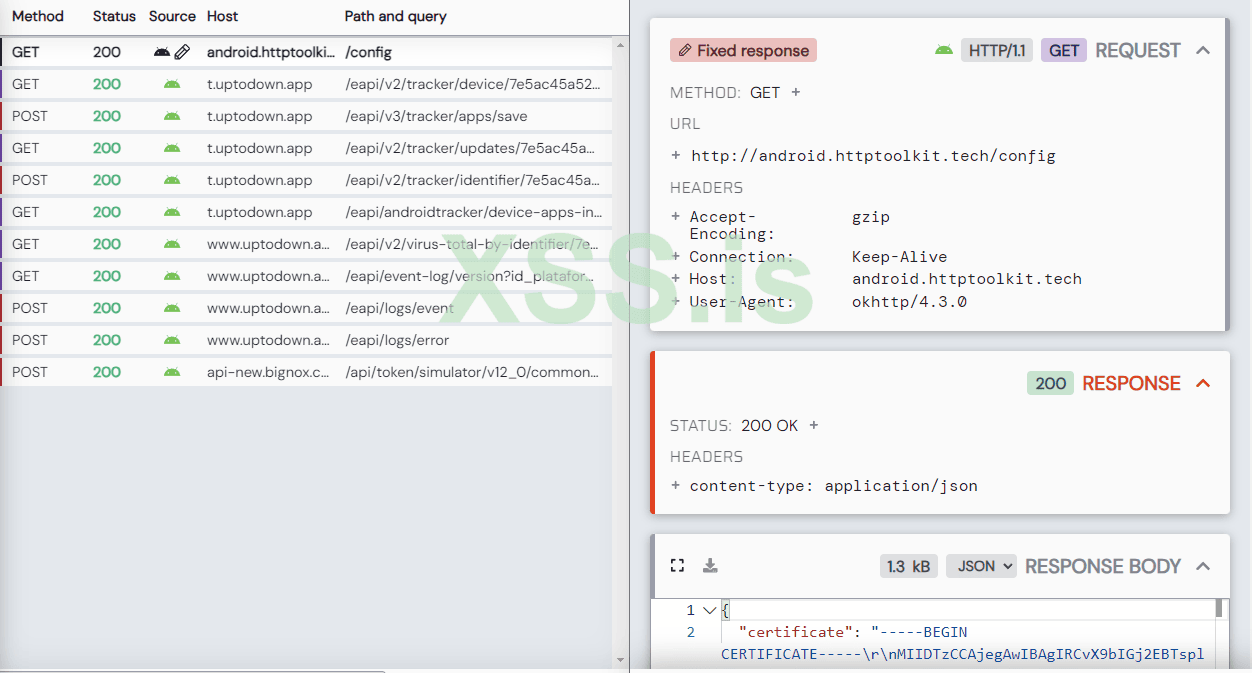Expand STATUS 200 OK details
This screenshot has width=1252, height=673.
coord(814,425)
